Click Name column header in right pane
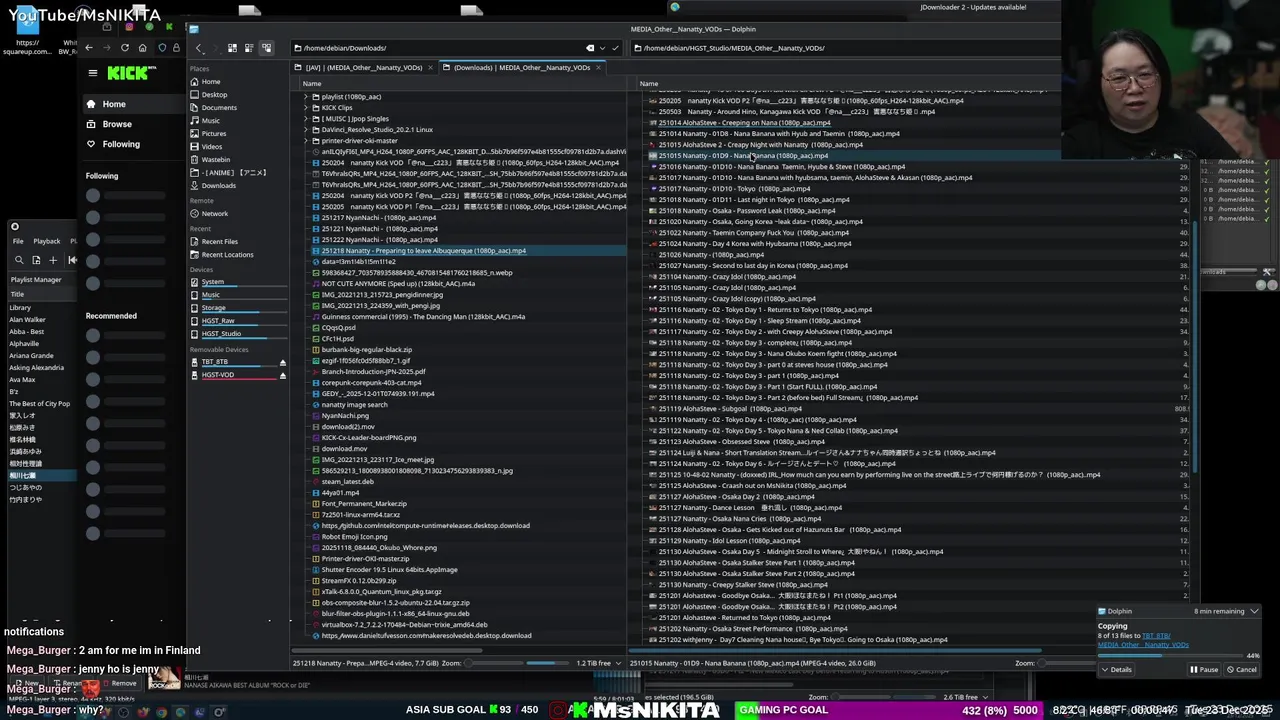The width and height of the screenshot is (1280, 720). click(649, 84)
